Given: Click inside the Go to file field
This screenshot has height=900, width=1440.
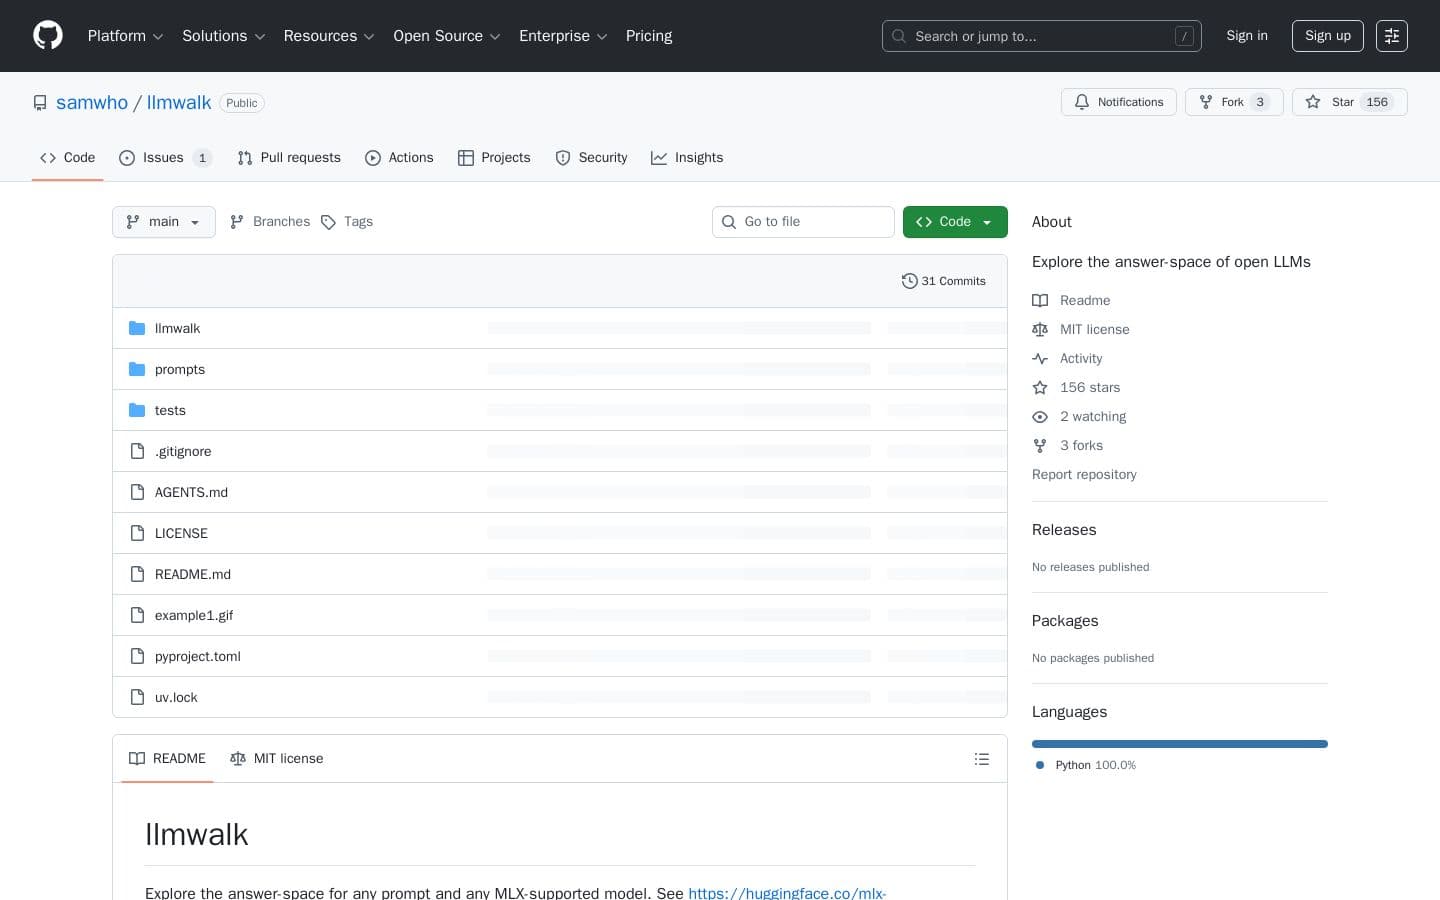Looking at the screenshot, I should pos(804,222).
